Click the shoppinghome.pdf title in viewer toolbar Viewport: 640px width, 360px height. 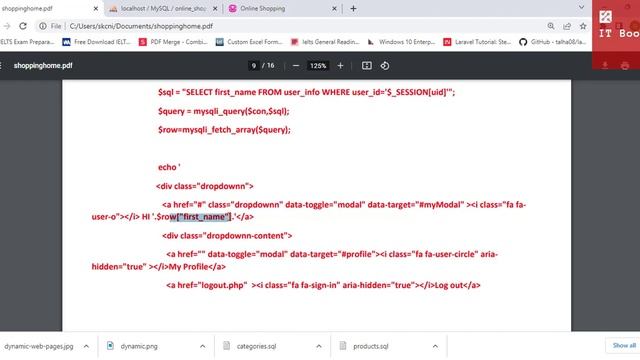click(43, 65)
